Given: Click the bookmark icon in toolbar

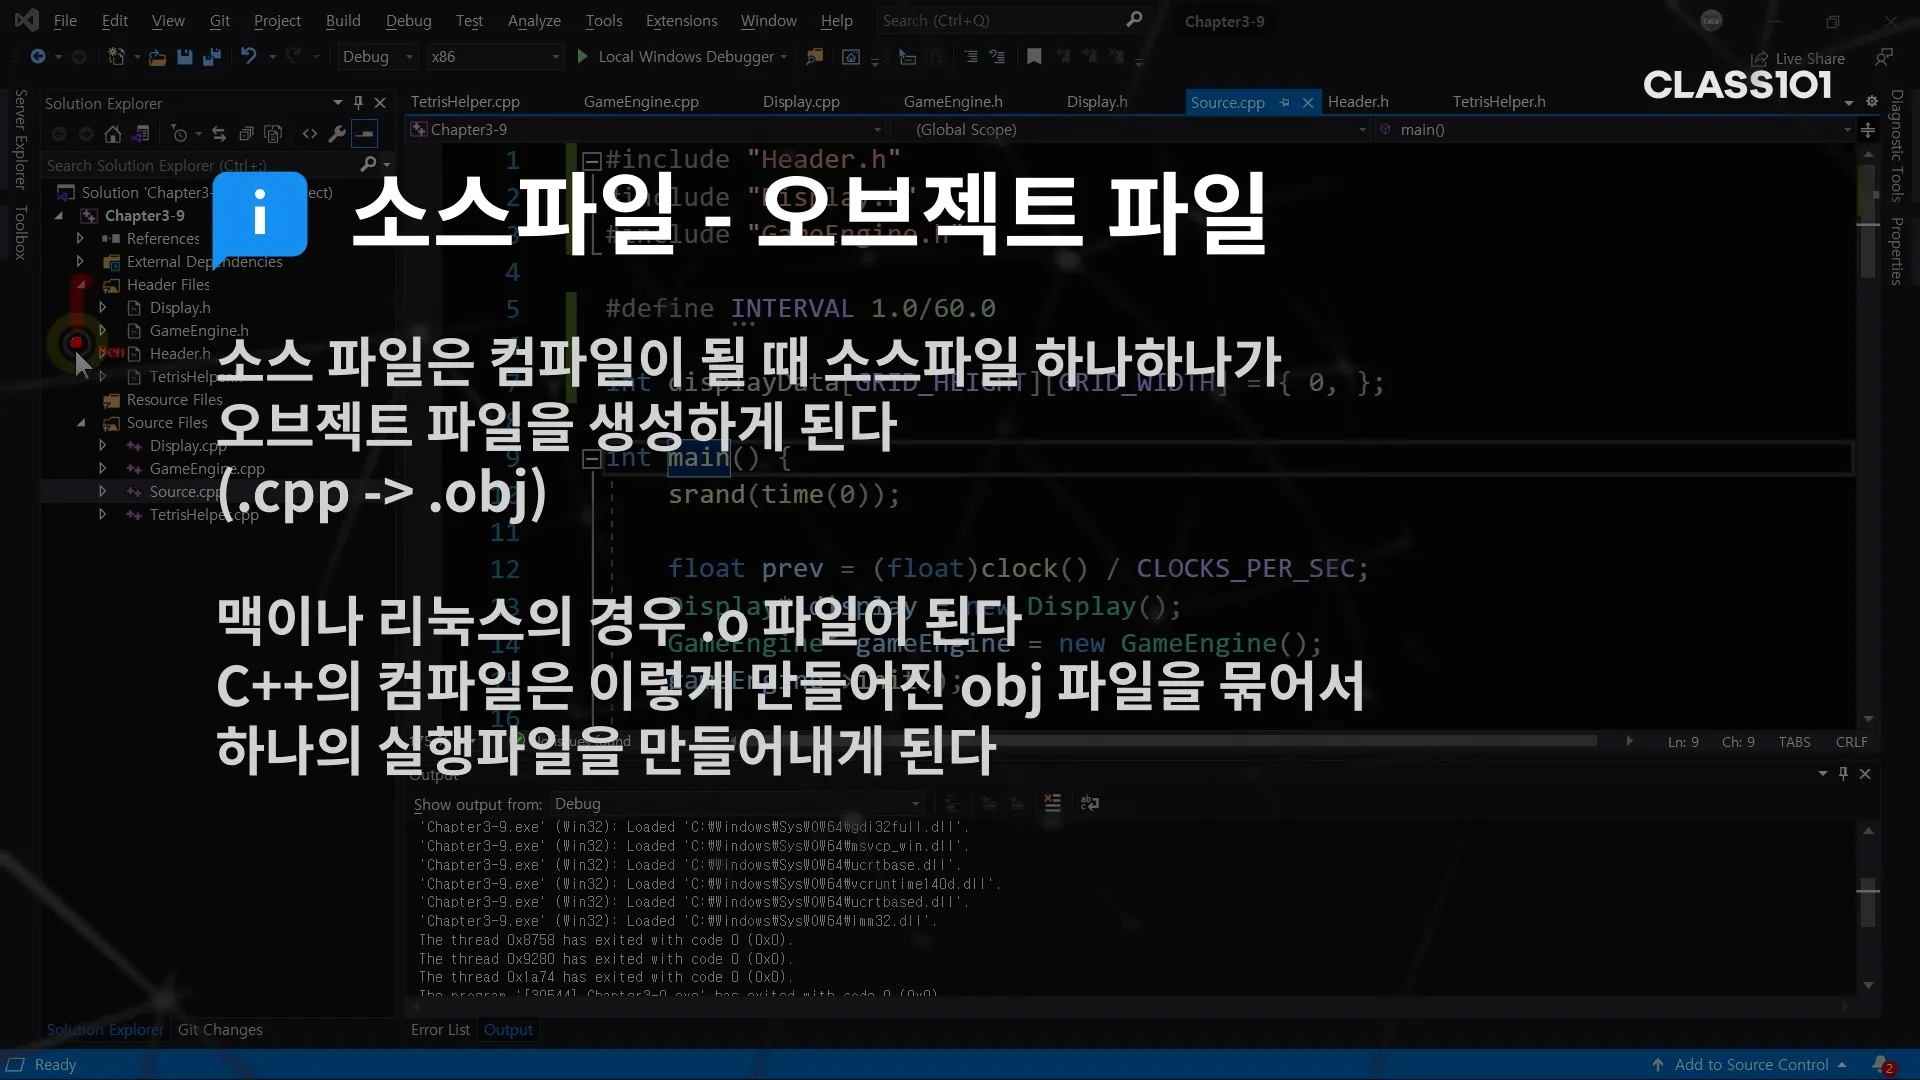Looking at the screenshot, I should (1034, 57).
